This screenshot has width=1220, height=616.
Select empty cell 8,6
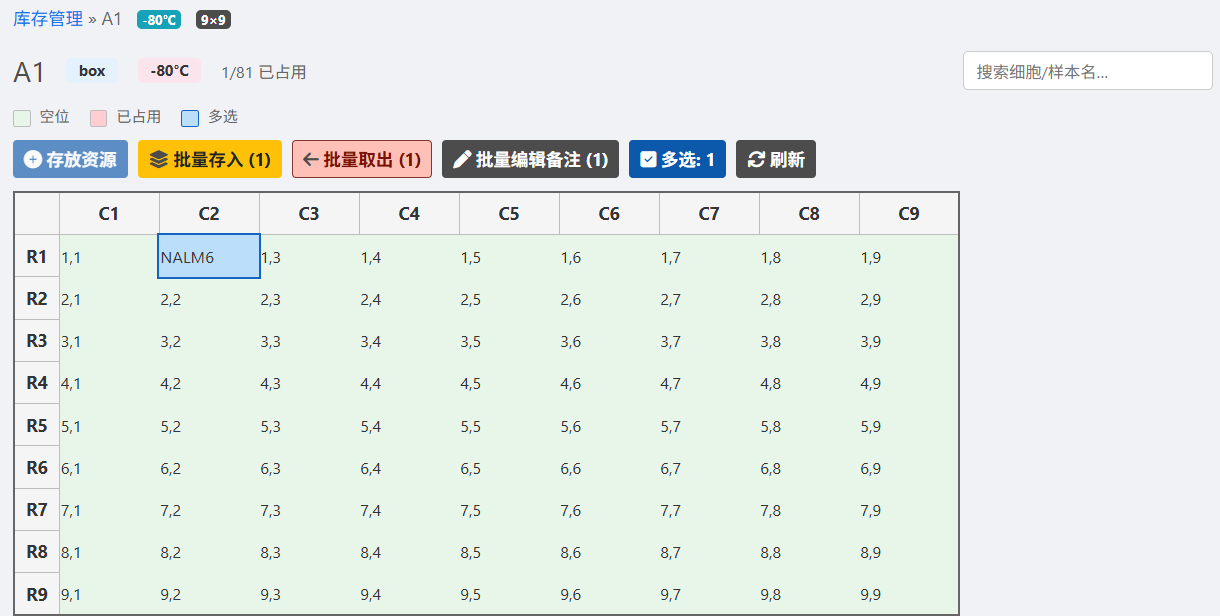point(609,551)
